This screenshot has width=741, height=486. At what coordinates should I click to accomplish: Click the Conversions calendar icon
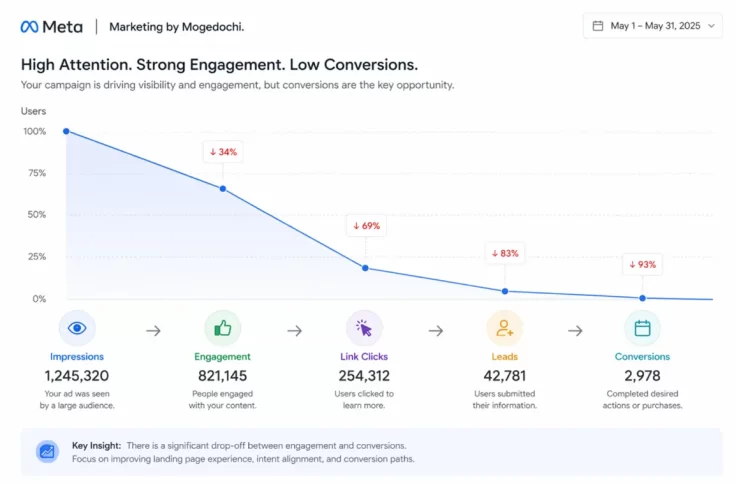pos(642,328)
